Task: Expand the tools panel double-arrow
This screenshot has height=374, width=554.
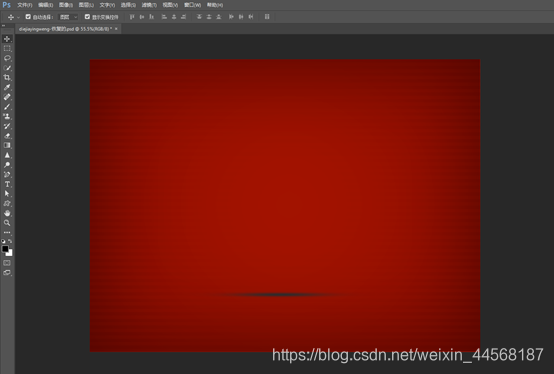Action: point(3,26)
